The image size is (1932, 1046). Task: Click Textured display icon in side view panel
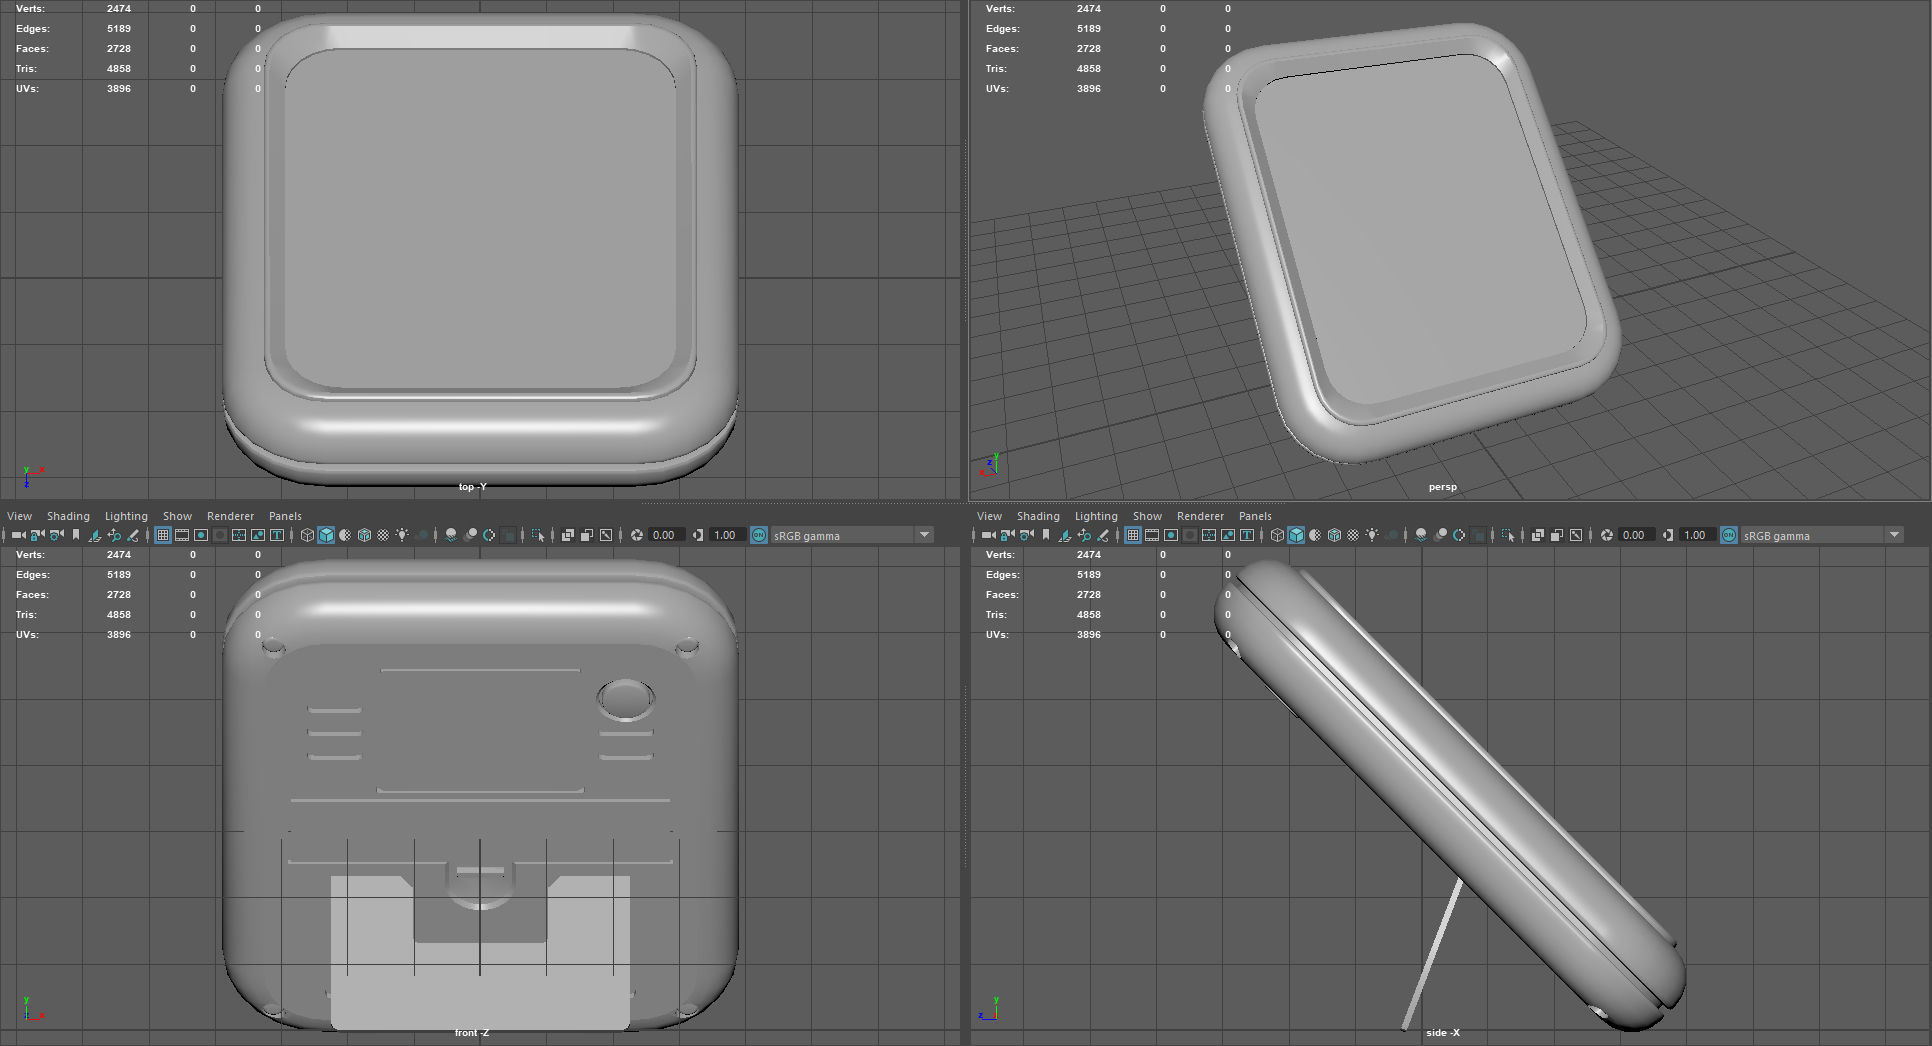[1353, 535]
